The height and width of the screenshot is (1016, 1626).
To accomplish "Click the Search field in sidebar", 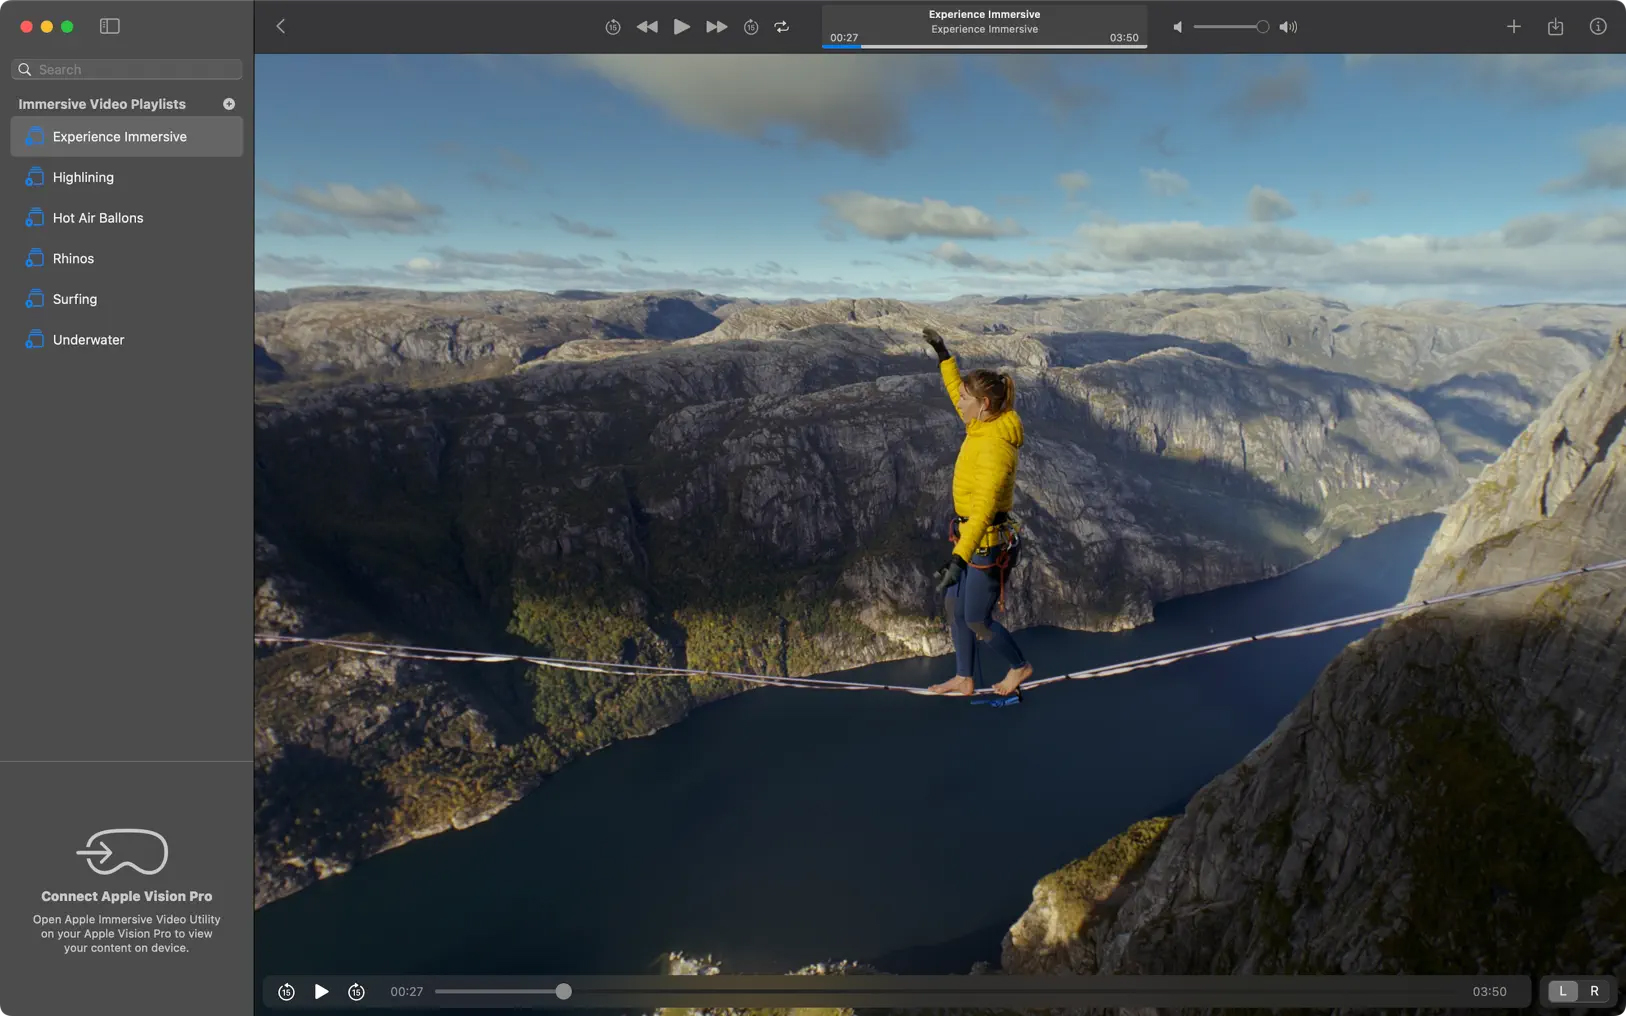I will pos(127,70).
